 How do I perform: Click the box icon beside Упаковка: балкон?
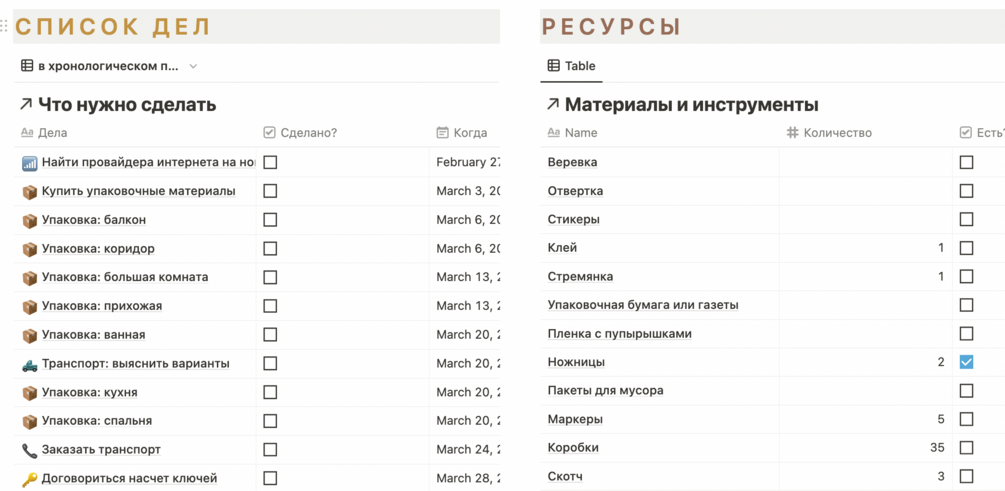(x=29, y=220)
